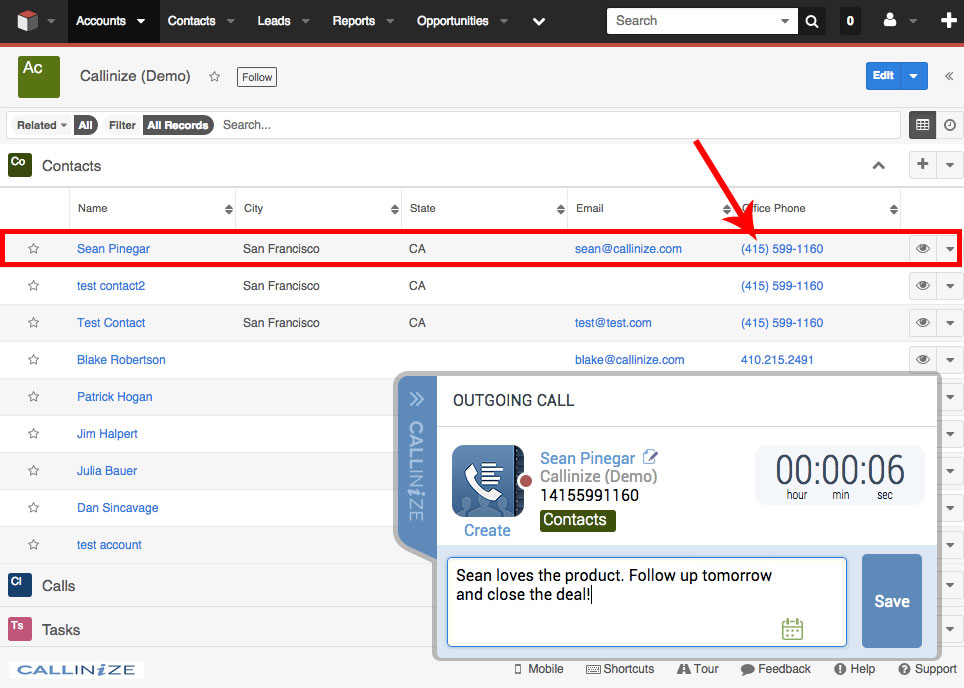Go to Contacts tab in navbar
964x688 pixels.
pos(191,21)
